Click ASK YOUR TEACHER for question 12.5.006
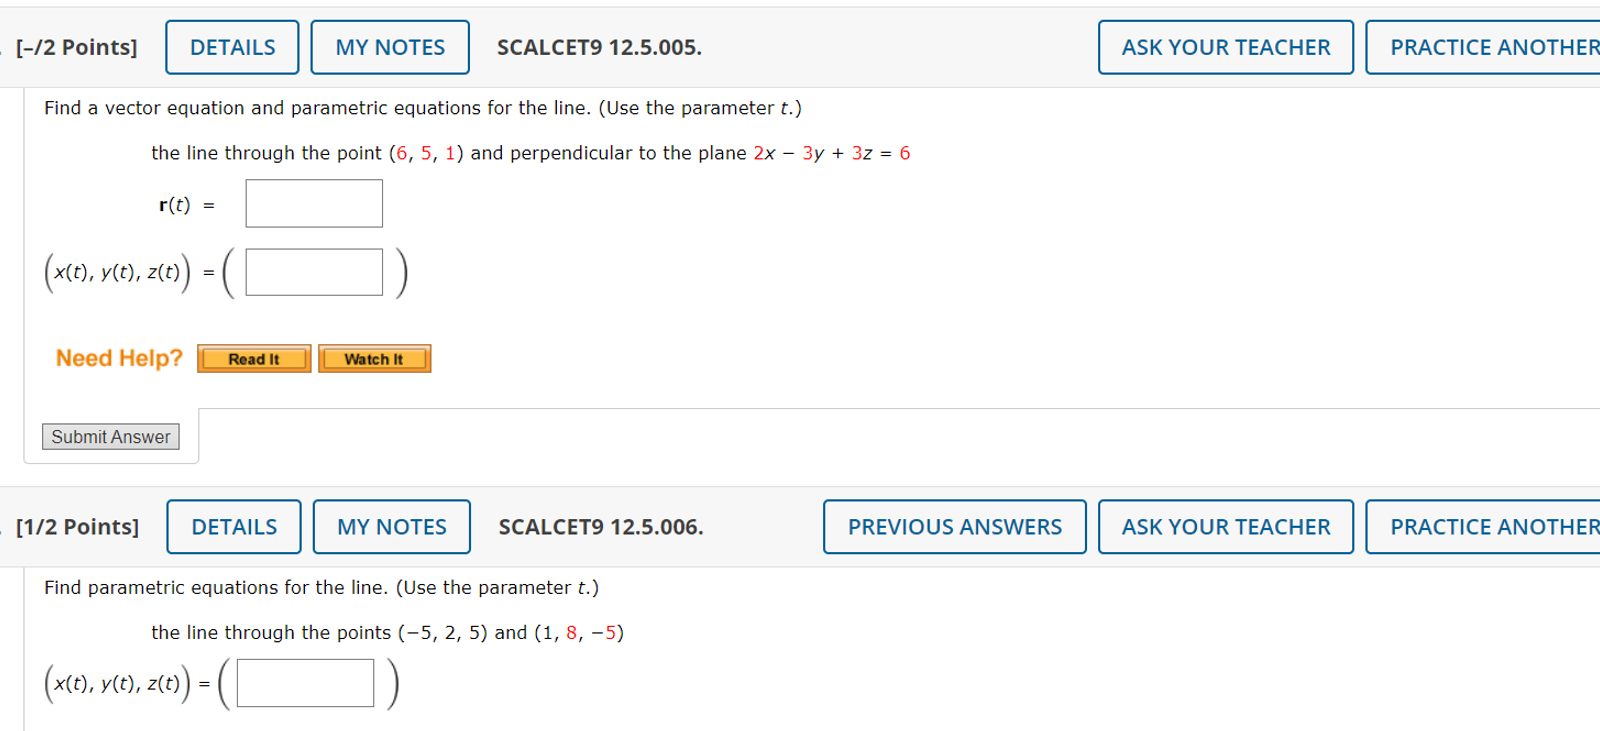The image size is (1600, 731). [x=1227, y=526]
